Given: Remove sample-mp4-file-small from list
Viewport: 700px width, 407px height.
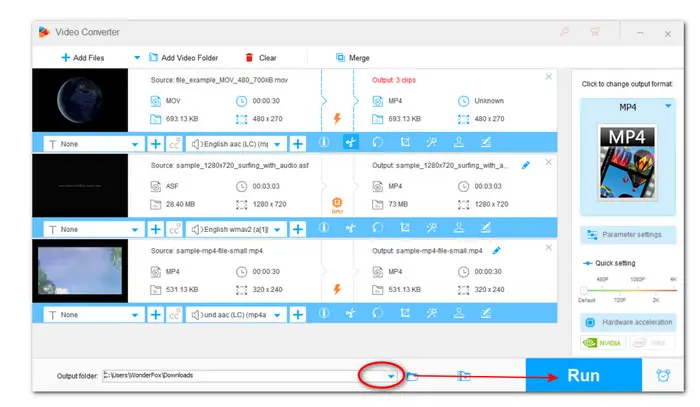Looking at the screenshot, I should coord(549,247).
